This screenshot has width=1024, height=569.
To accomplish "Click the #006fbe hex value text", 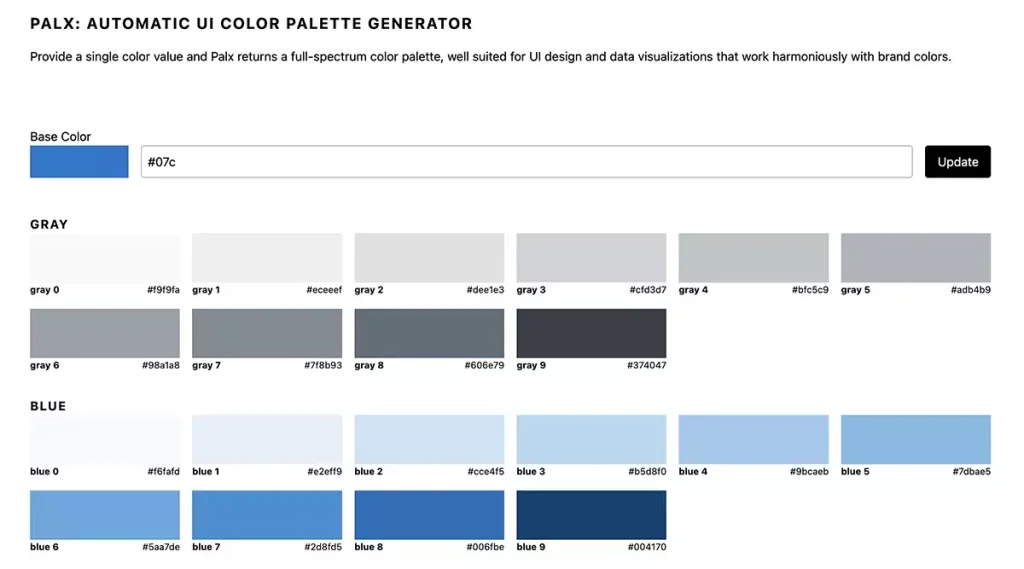I will [x=485, y=547].
